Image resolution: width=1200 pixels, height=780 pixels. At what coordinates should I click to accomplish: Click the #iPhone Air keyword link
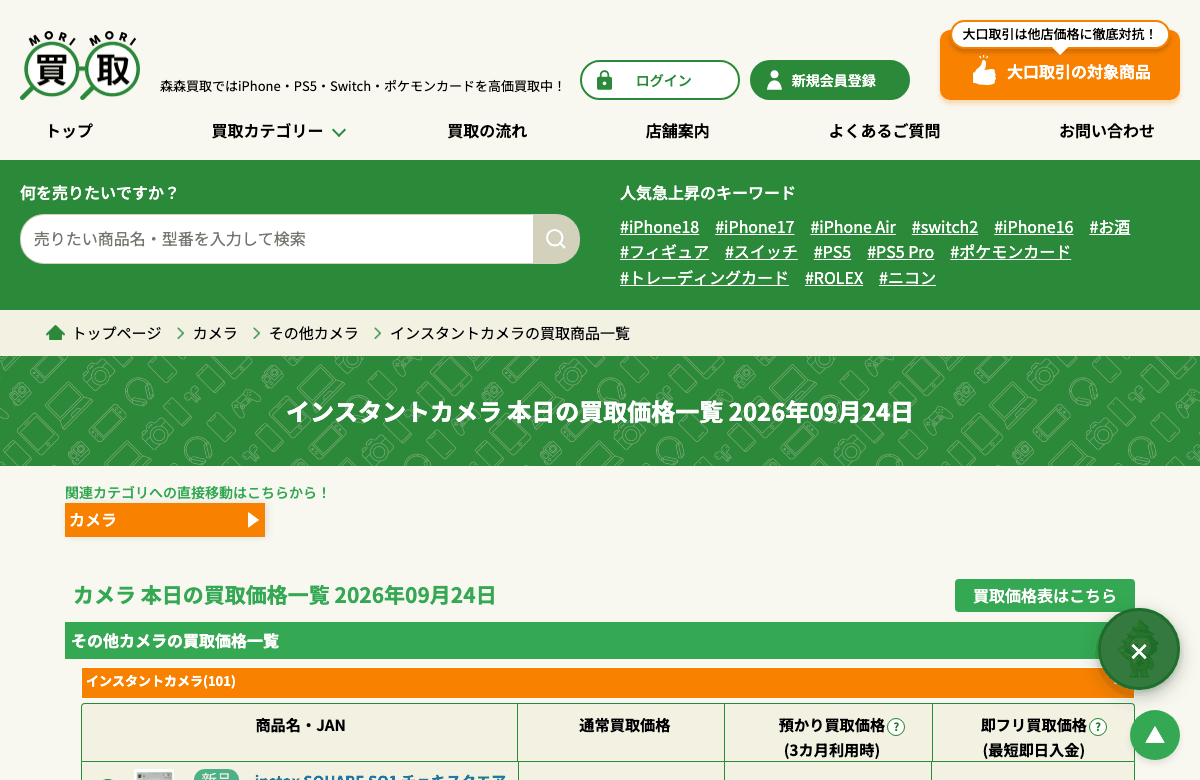[853, 227]
